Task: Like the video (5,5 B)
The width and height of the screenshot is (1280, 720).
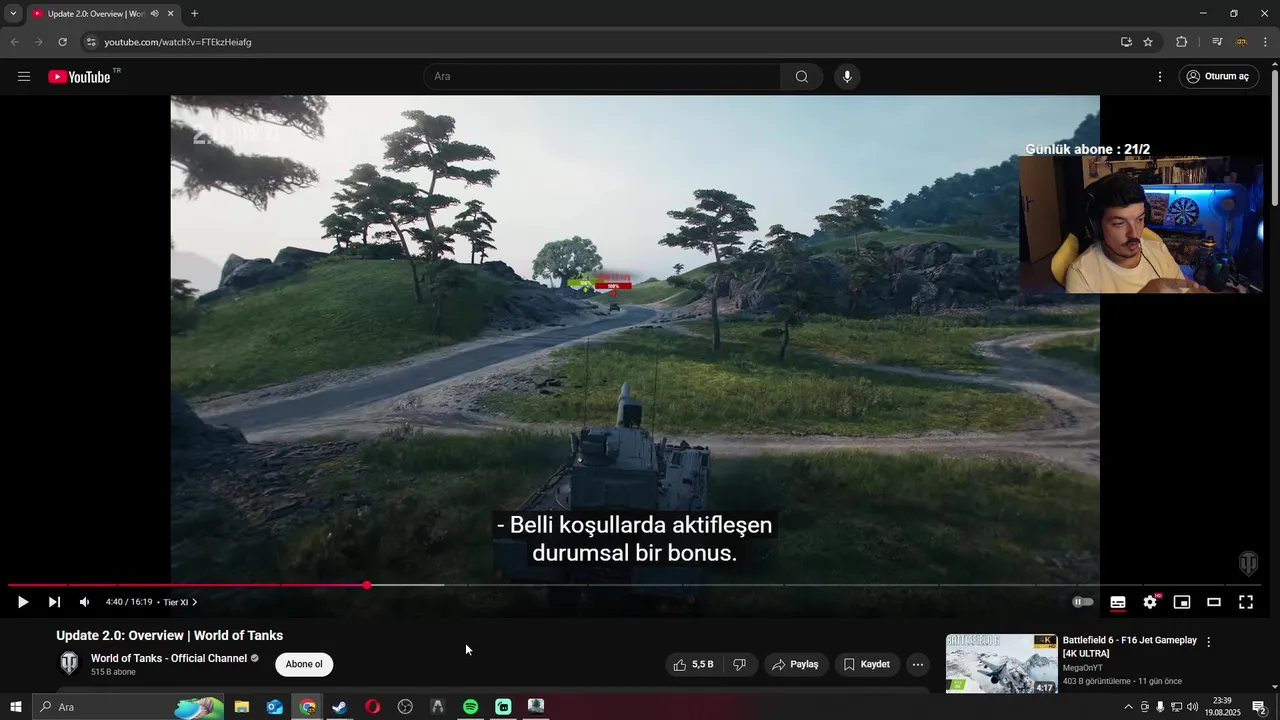Action: point(693,664)
